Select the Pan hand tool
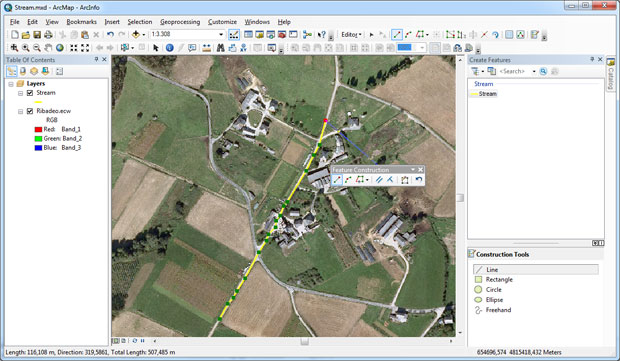 point(48,48)
